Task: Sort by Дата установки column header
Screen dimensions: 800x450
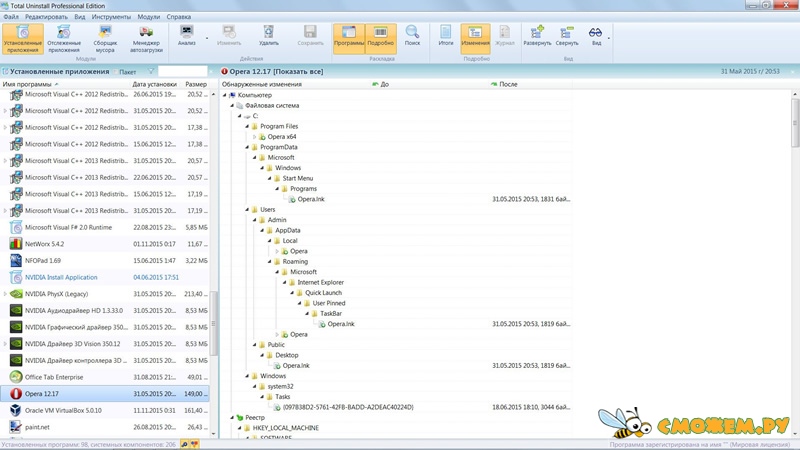Action: [155, 84]
